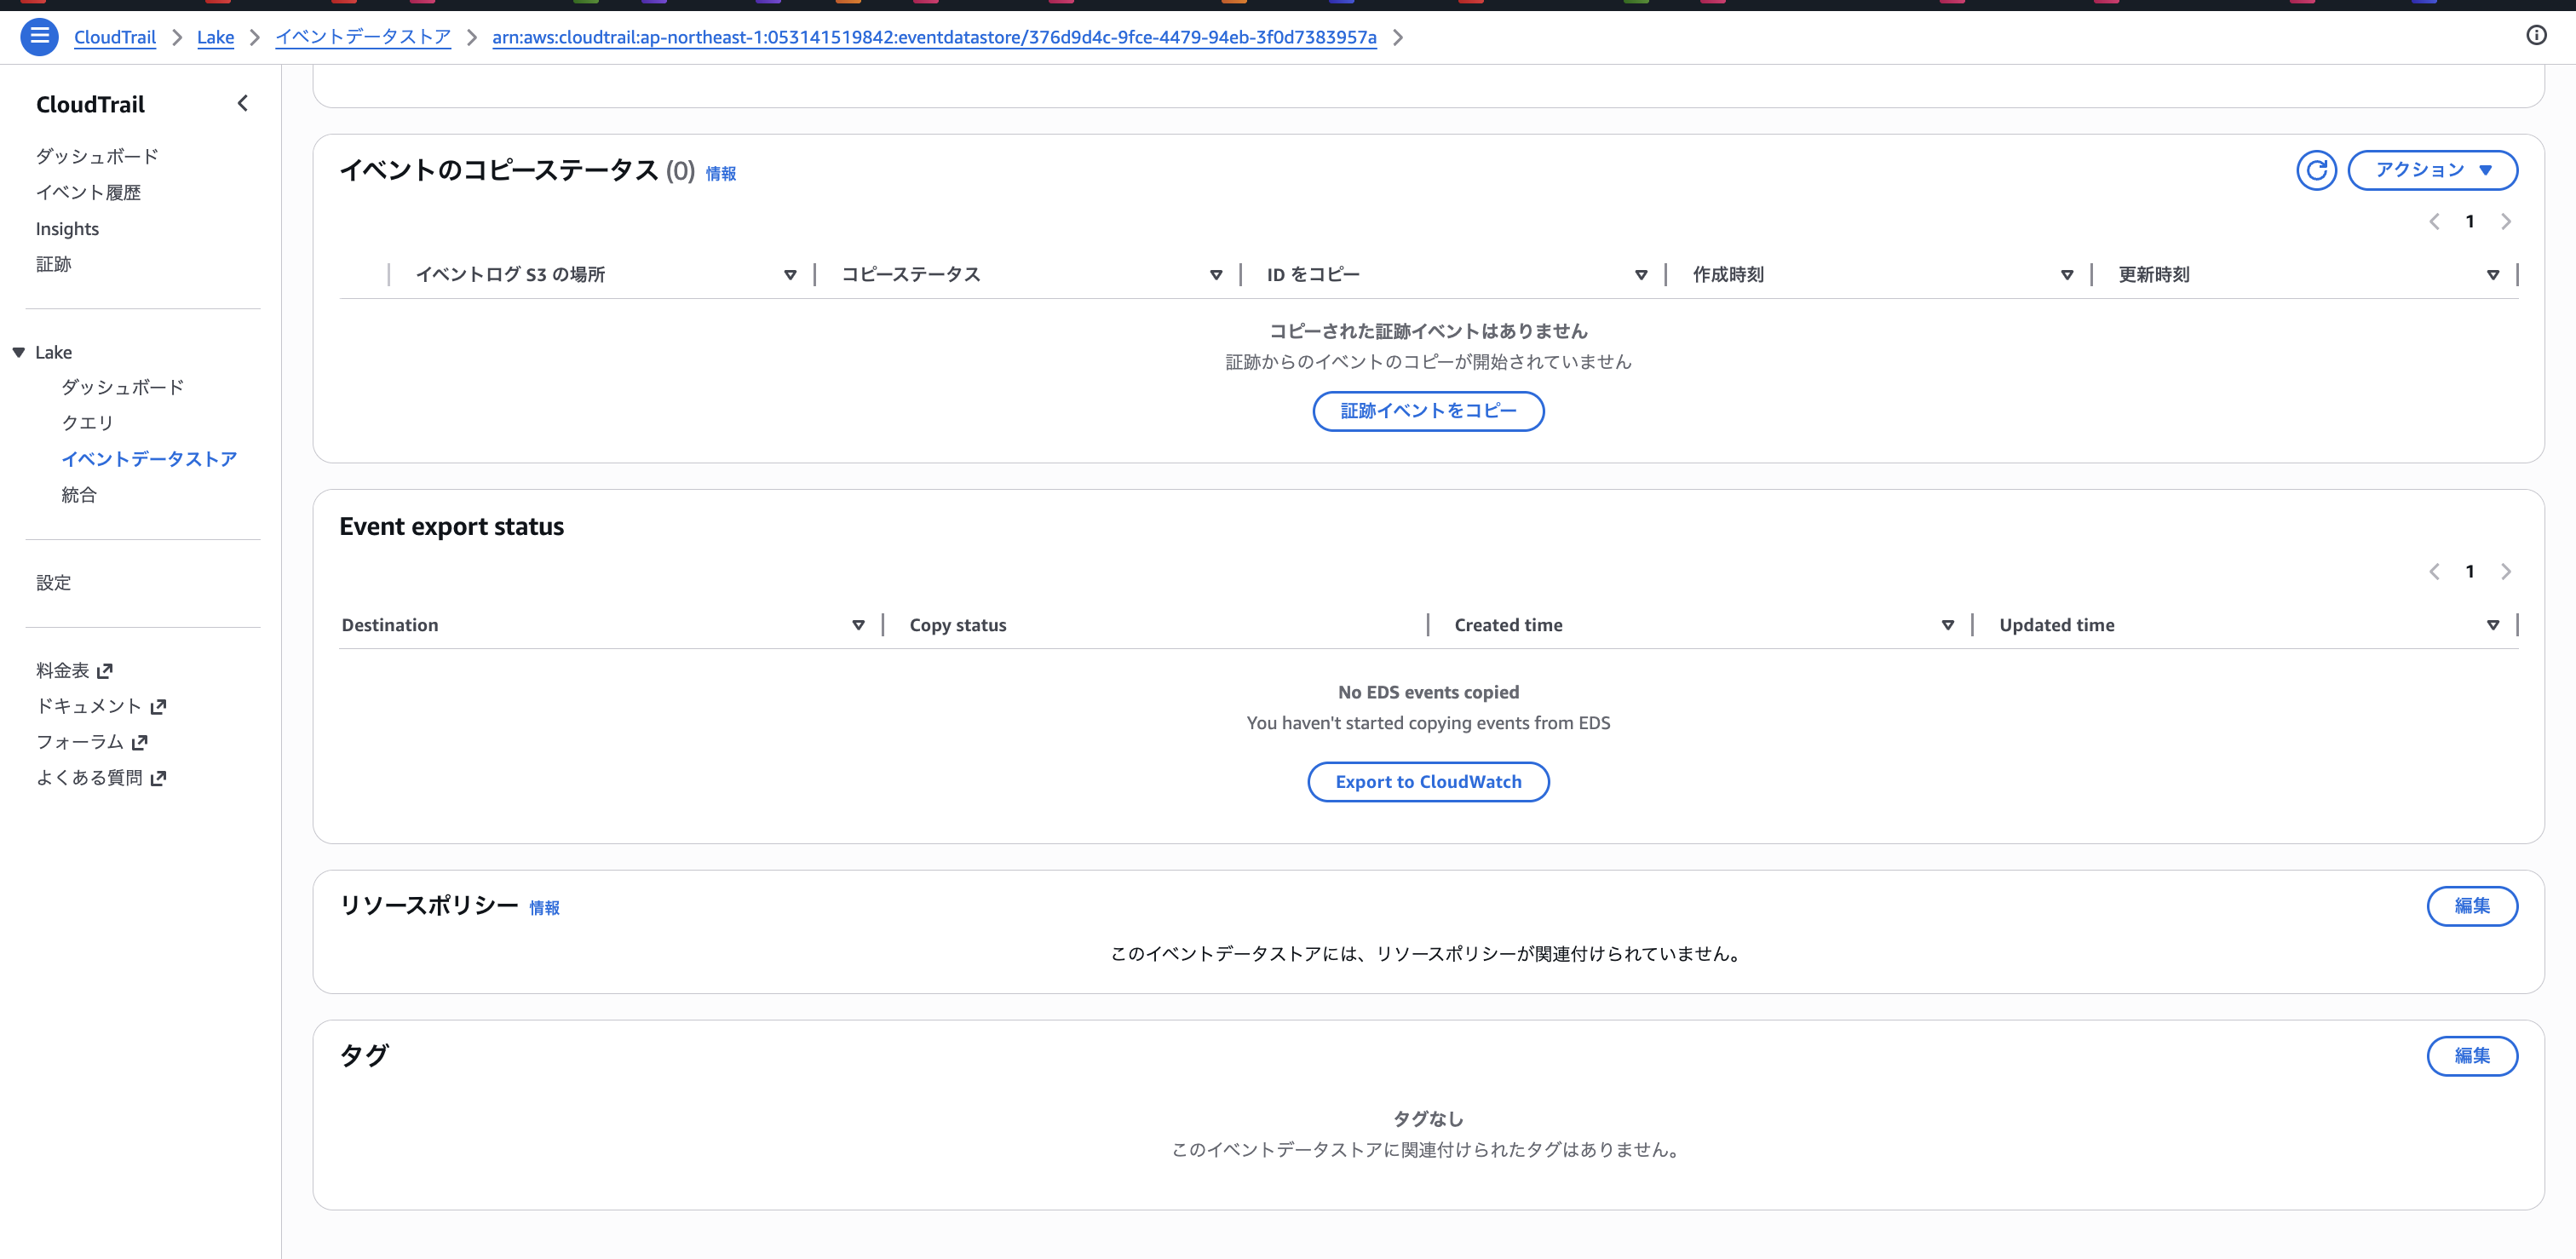Image resolution: width=2576 pixels, height=1259 pixels.
Task: Go to next page in Event export status
Action: [2506, 572]
